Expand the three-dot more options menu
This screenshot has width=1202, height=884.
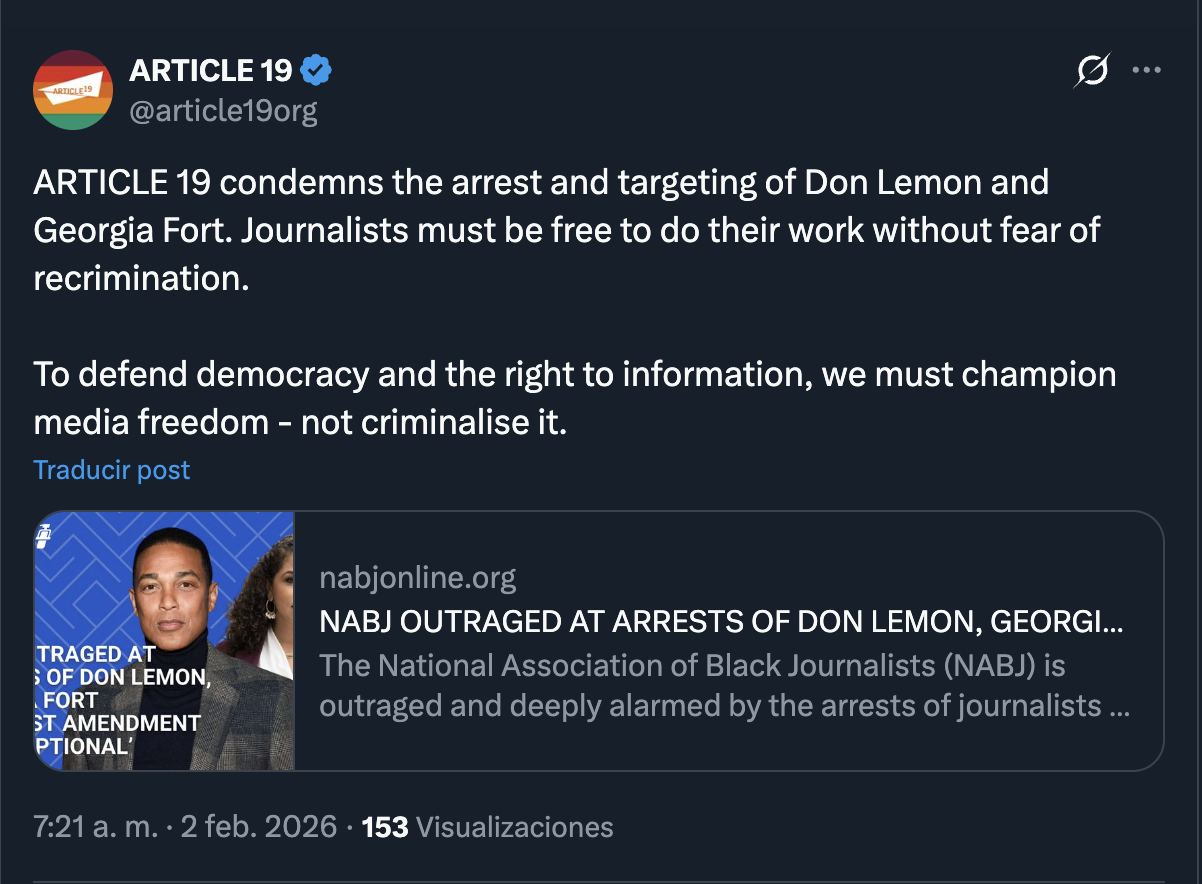point(1146,71)
